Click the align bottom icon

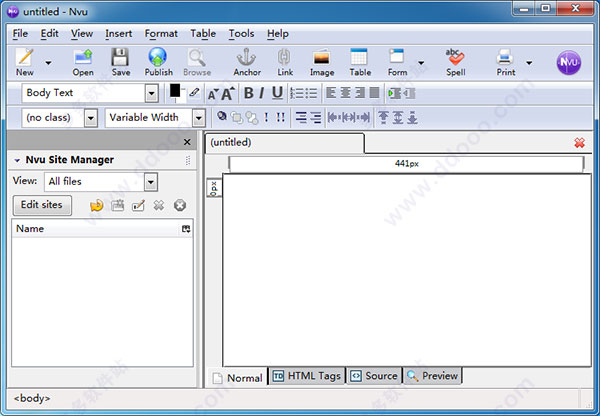coord(412,117)
